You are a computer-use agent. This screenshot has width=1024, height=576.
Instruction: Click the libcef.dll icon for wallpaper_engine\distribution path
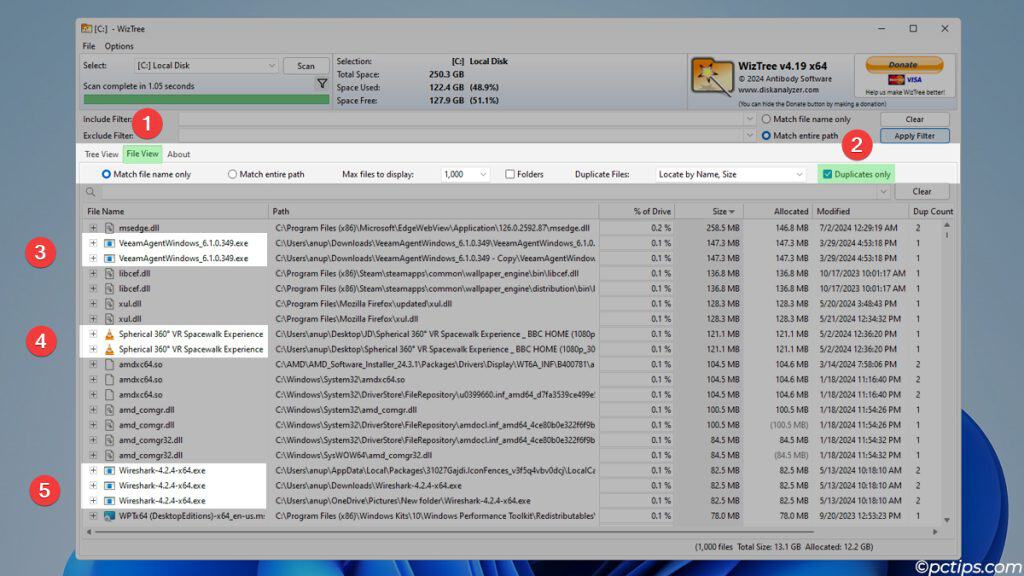coord(110,288)
